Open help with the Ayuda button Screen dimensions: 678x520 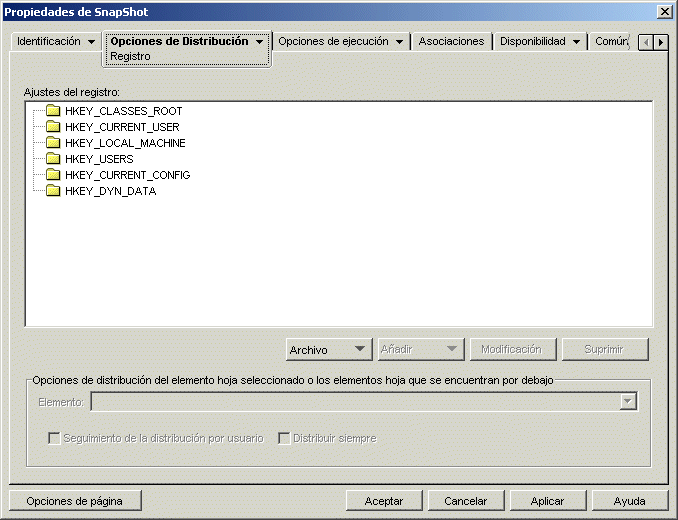click(x=630, y=501)
